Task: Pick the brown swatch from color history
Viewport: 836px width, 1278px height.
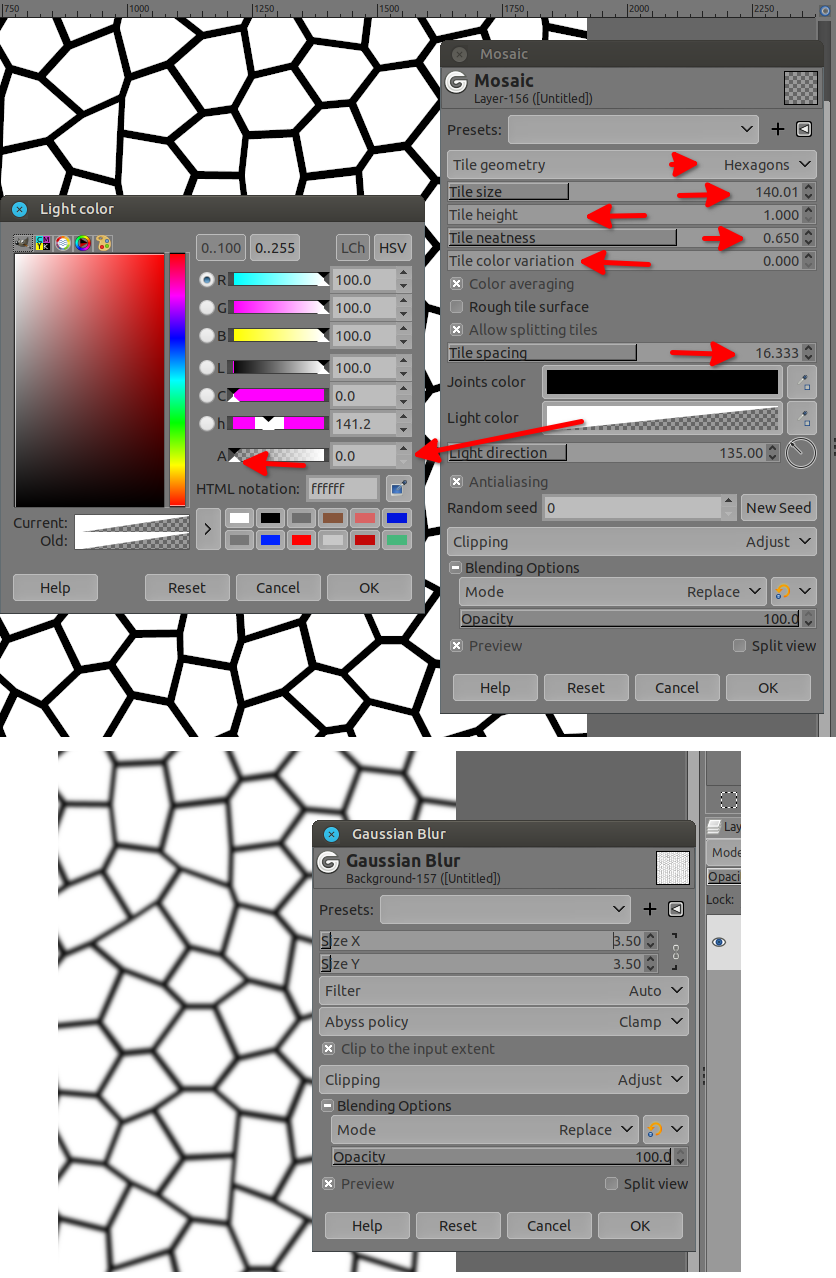Action: click(x=334, y=518)
